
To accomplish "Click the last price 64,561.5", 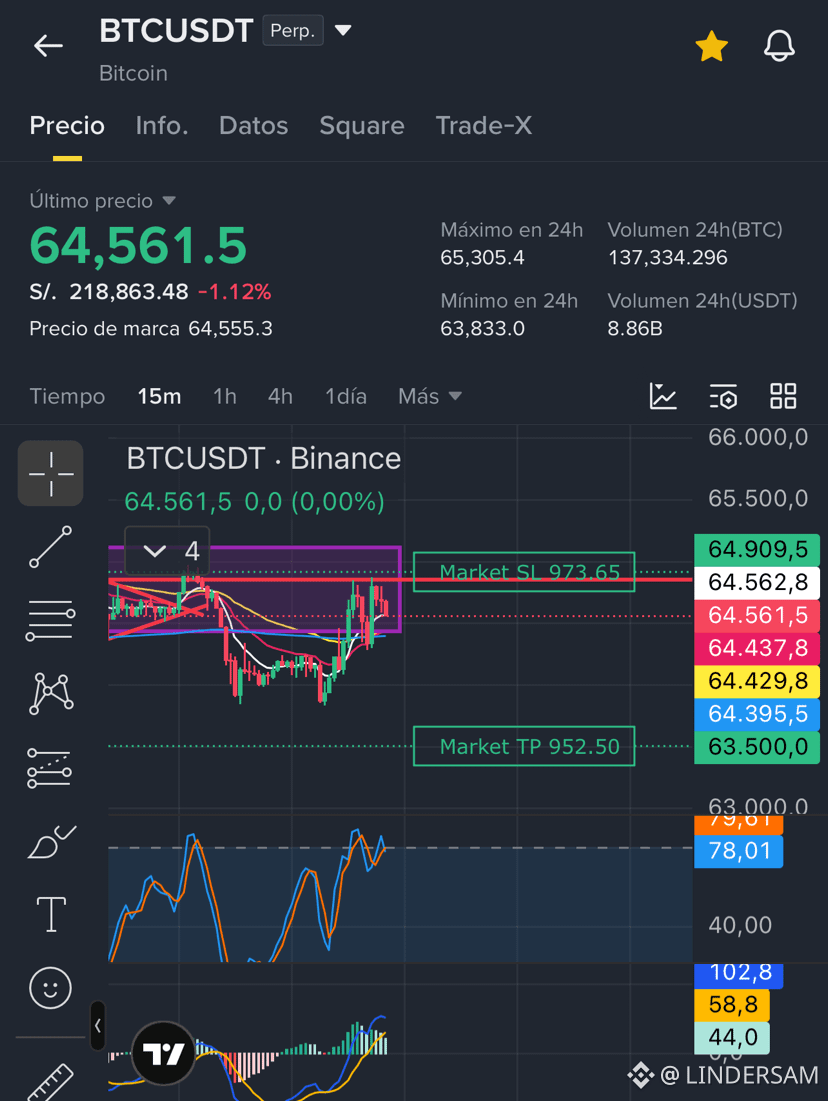I will [x=138, y=246].
